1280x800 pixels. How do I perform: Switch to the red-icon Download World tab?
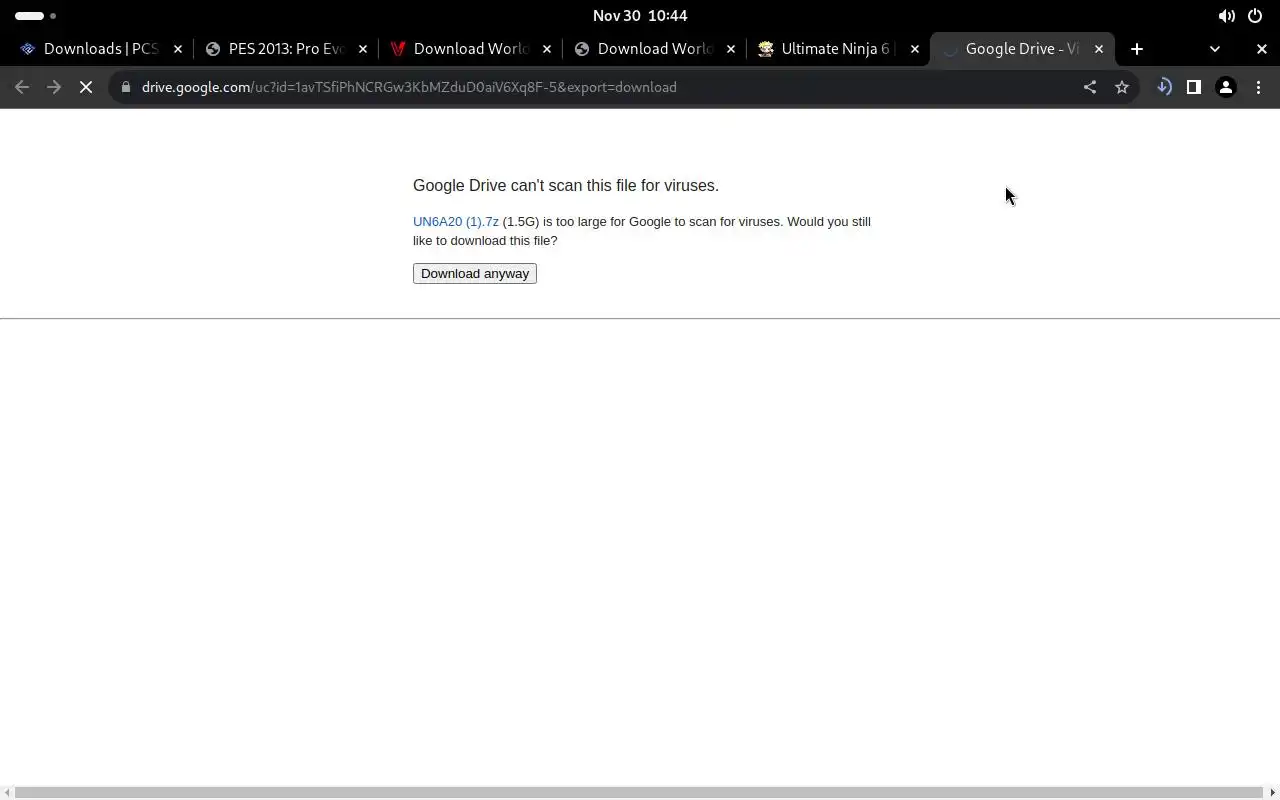(x=470, y=48)
